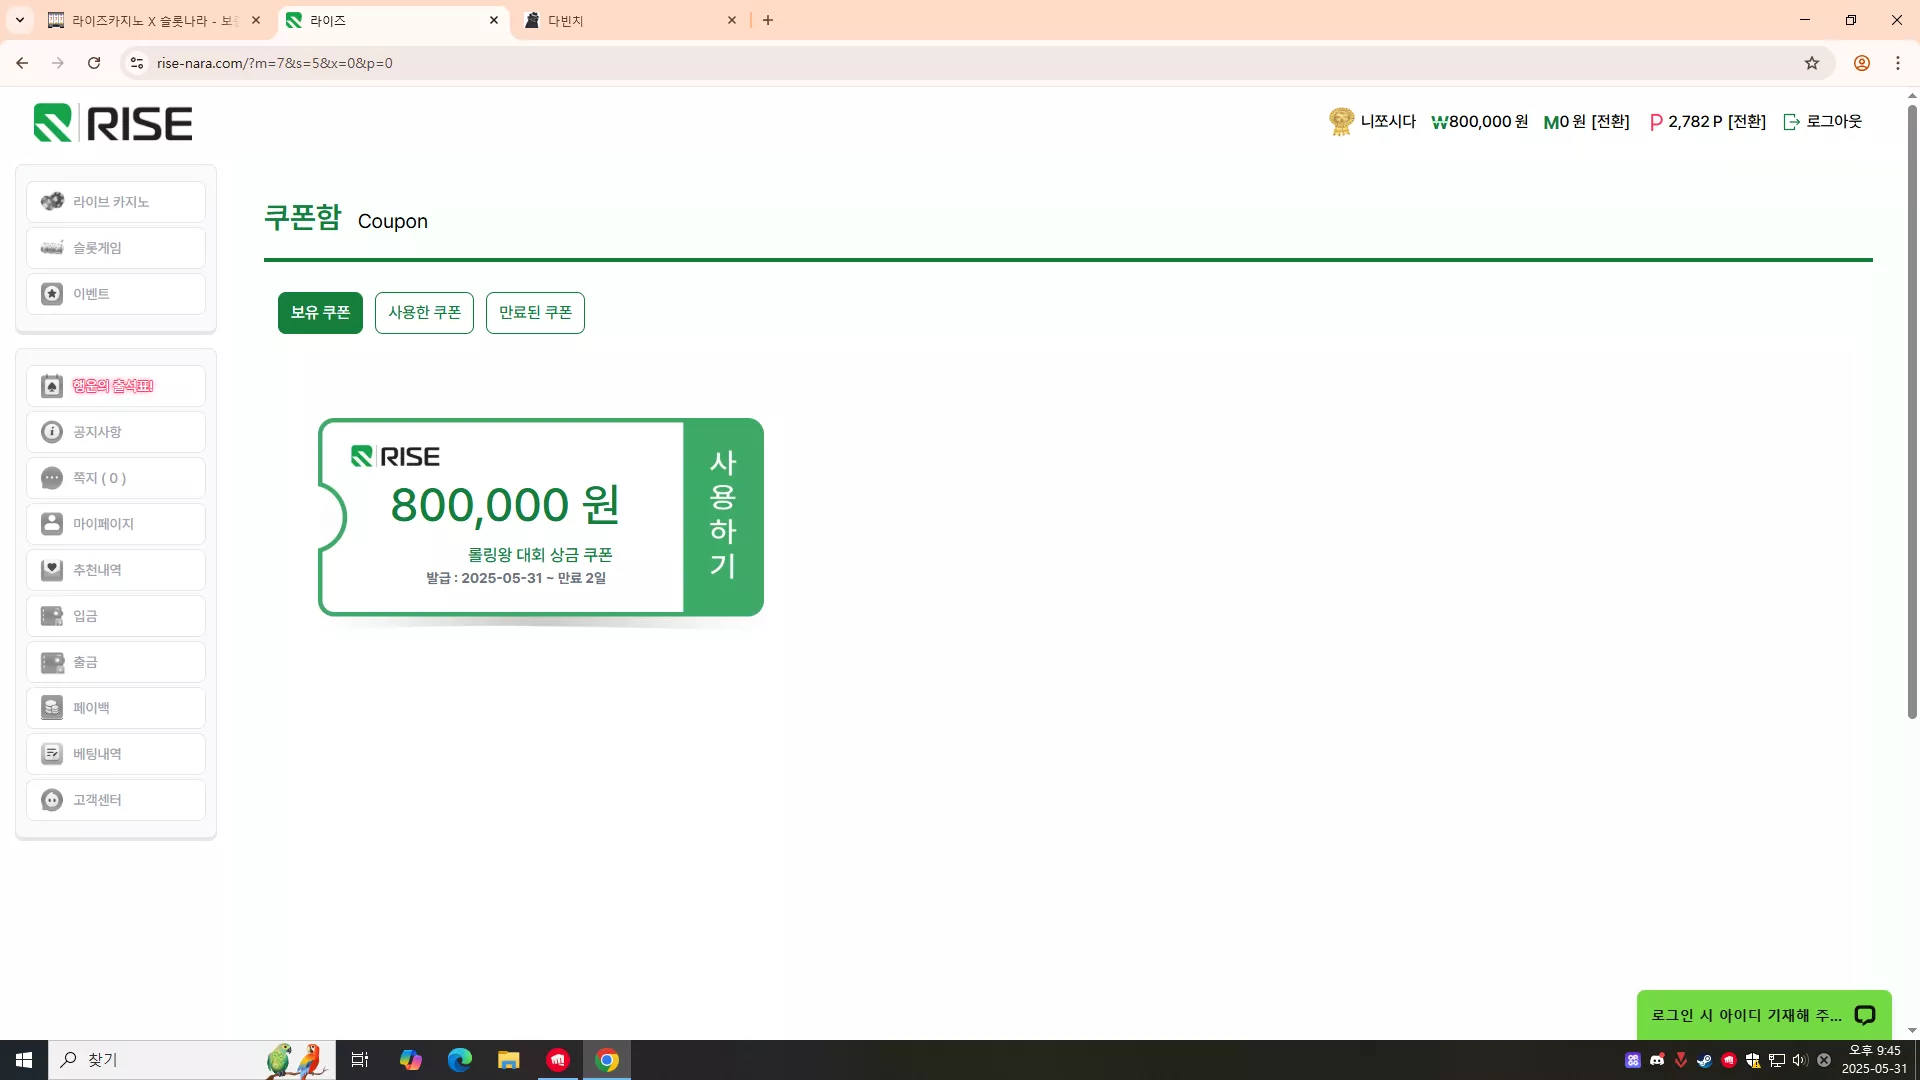Open the green live chat widget
The height and width of the screenshot is (1080, 1920).
[x=1764, y=1015]
